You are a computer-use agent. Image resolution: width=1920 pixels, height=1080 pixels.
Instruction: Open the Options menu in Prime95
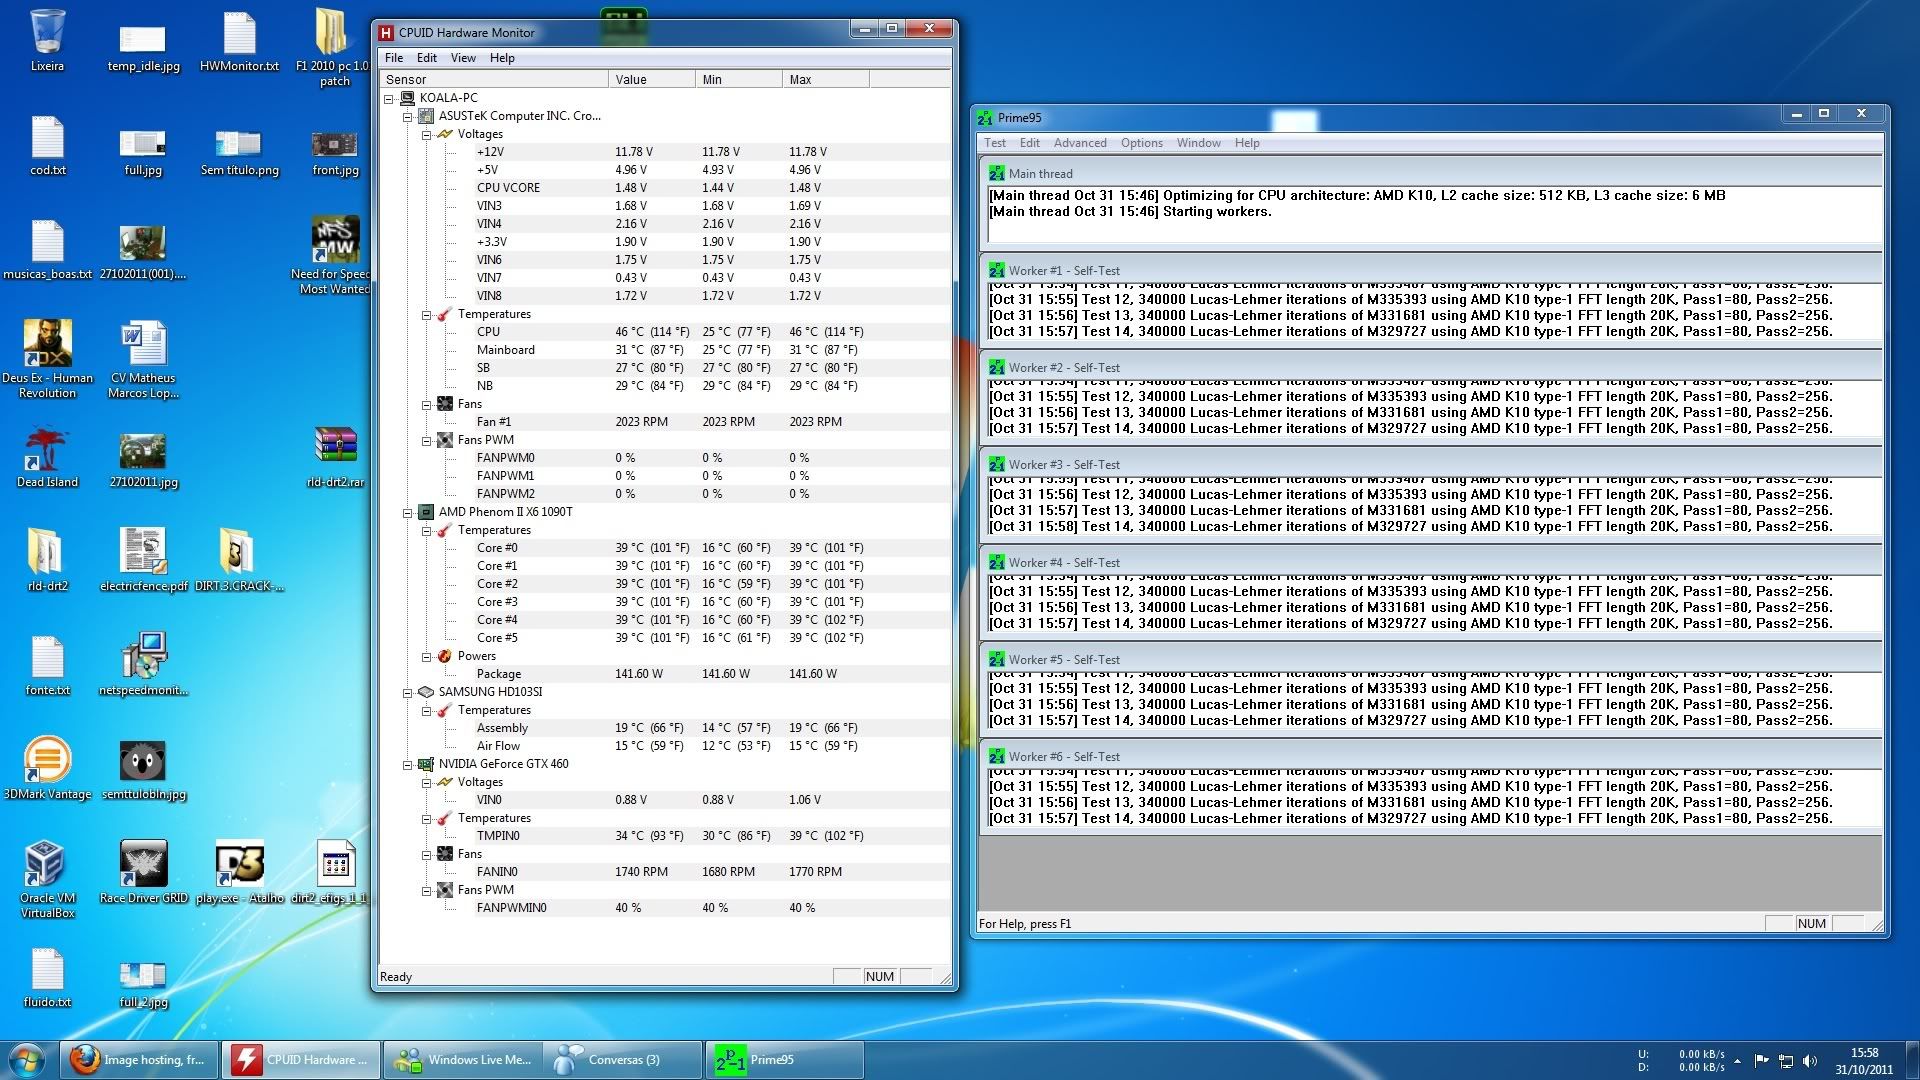click(1141, 143)
